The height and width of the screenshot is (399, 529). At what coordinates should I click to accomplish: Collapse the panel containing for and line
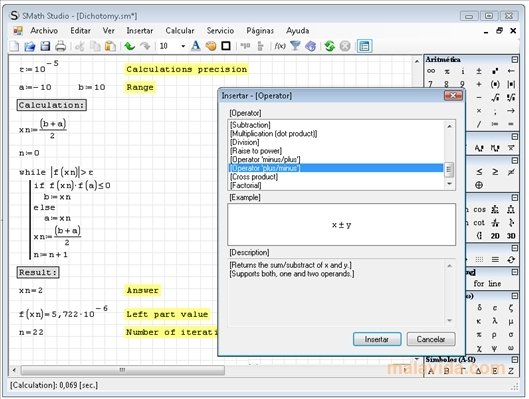514,272
